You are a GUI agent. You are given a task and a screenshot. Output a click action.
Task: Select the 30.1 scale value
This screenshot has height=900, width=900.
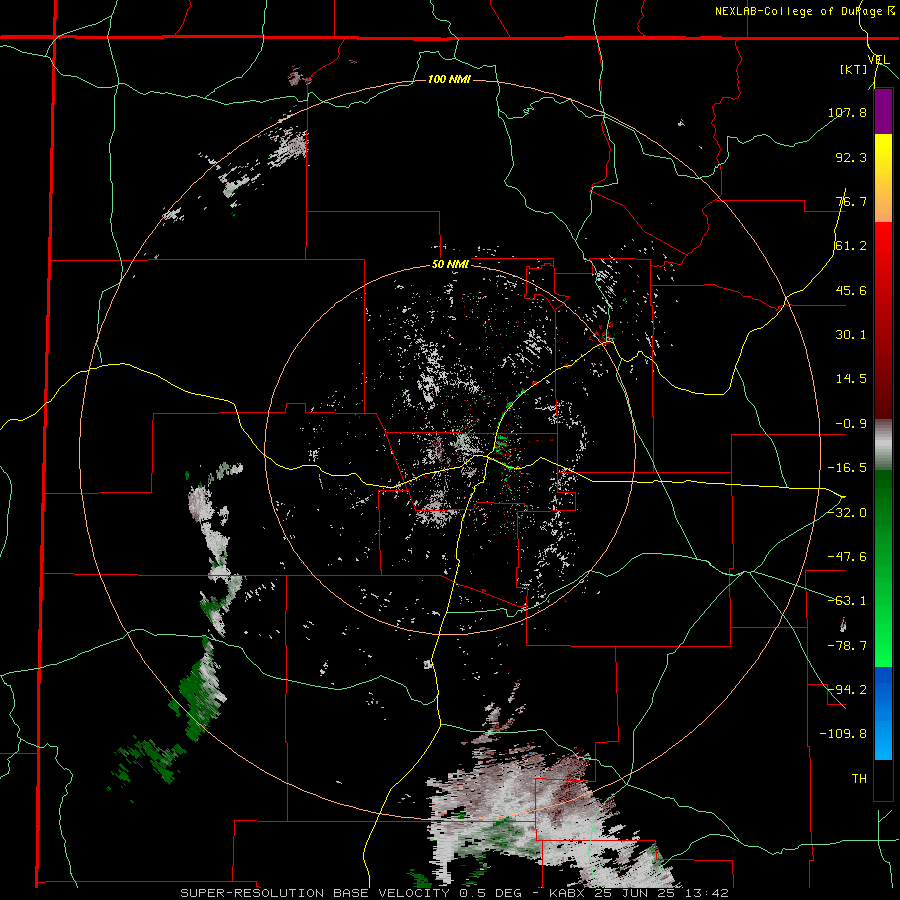[851, 335]
